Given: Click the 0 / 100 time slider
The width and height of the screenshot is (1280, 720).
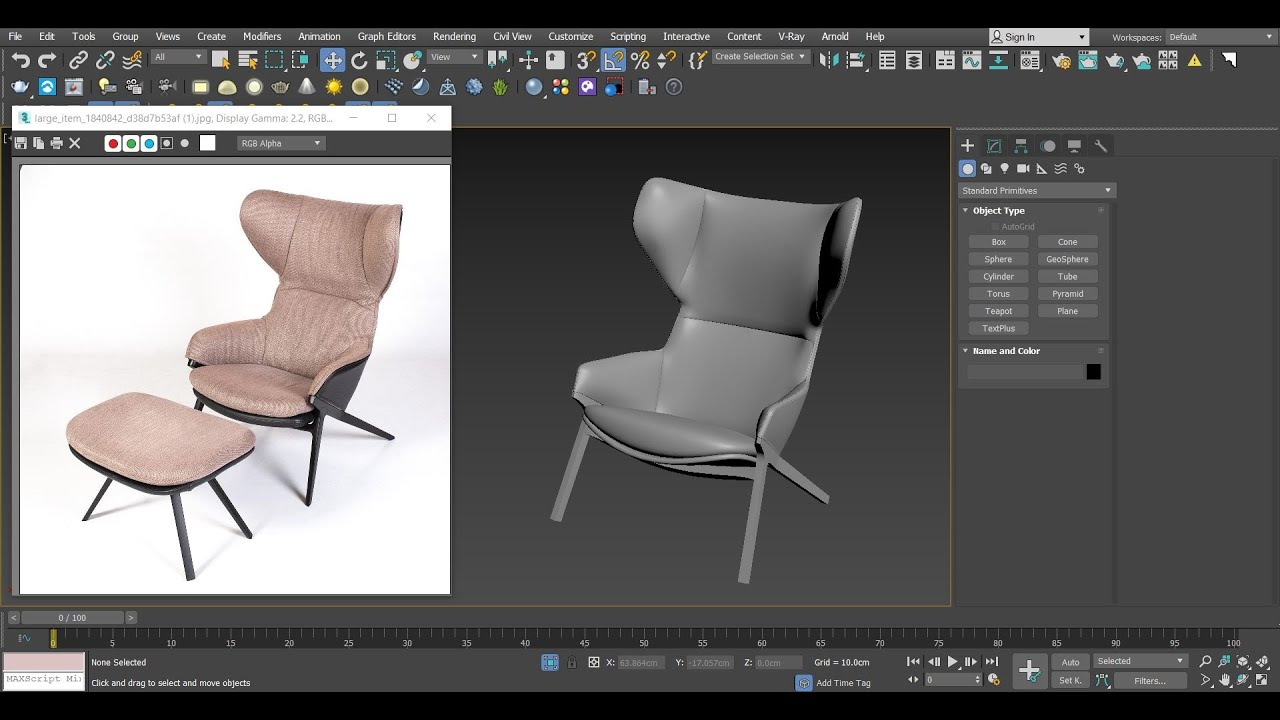Looking at the screenshot, I should pos(72,618).
